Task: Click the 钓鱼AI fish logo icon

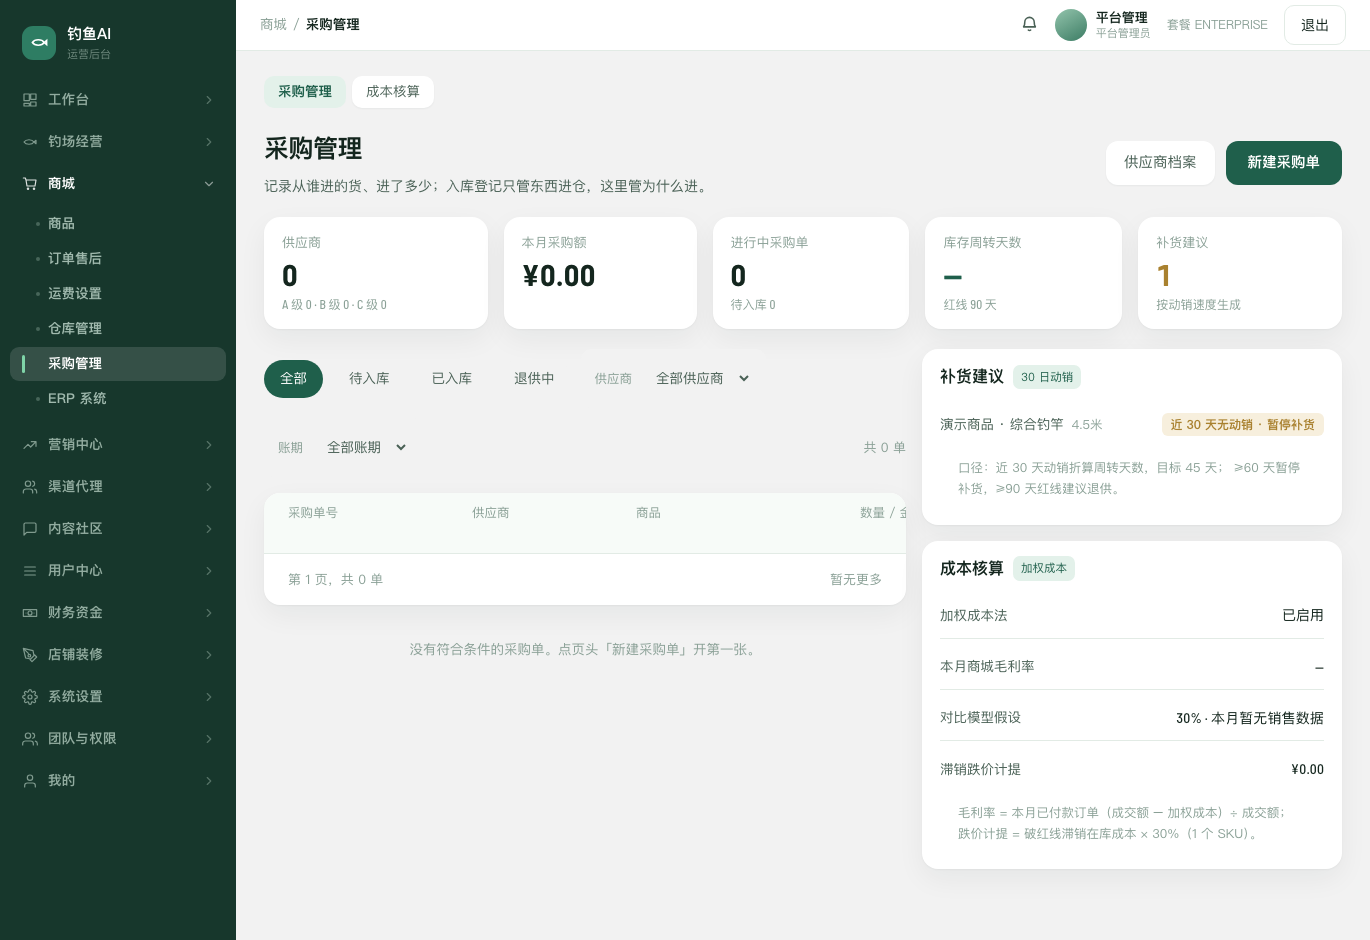Action: tap(39, 43)
